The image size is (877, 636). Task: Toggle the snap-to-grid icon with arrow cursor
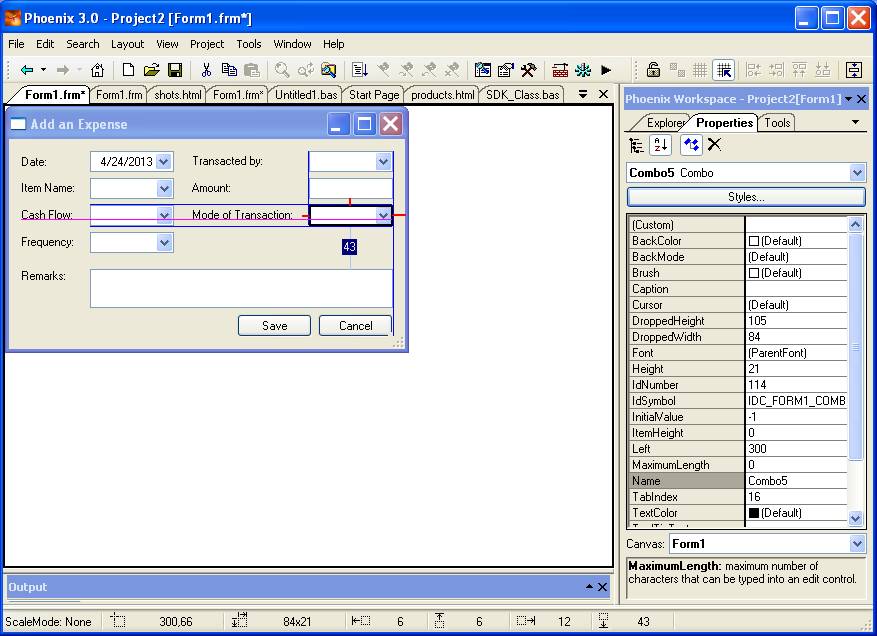724,70
